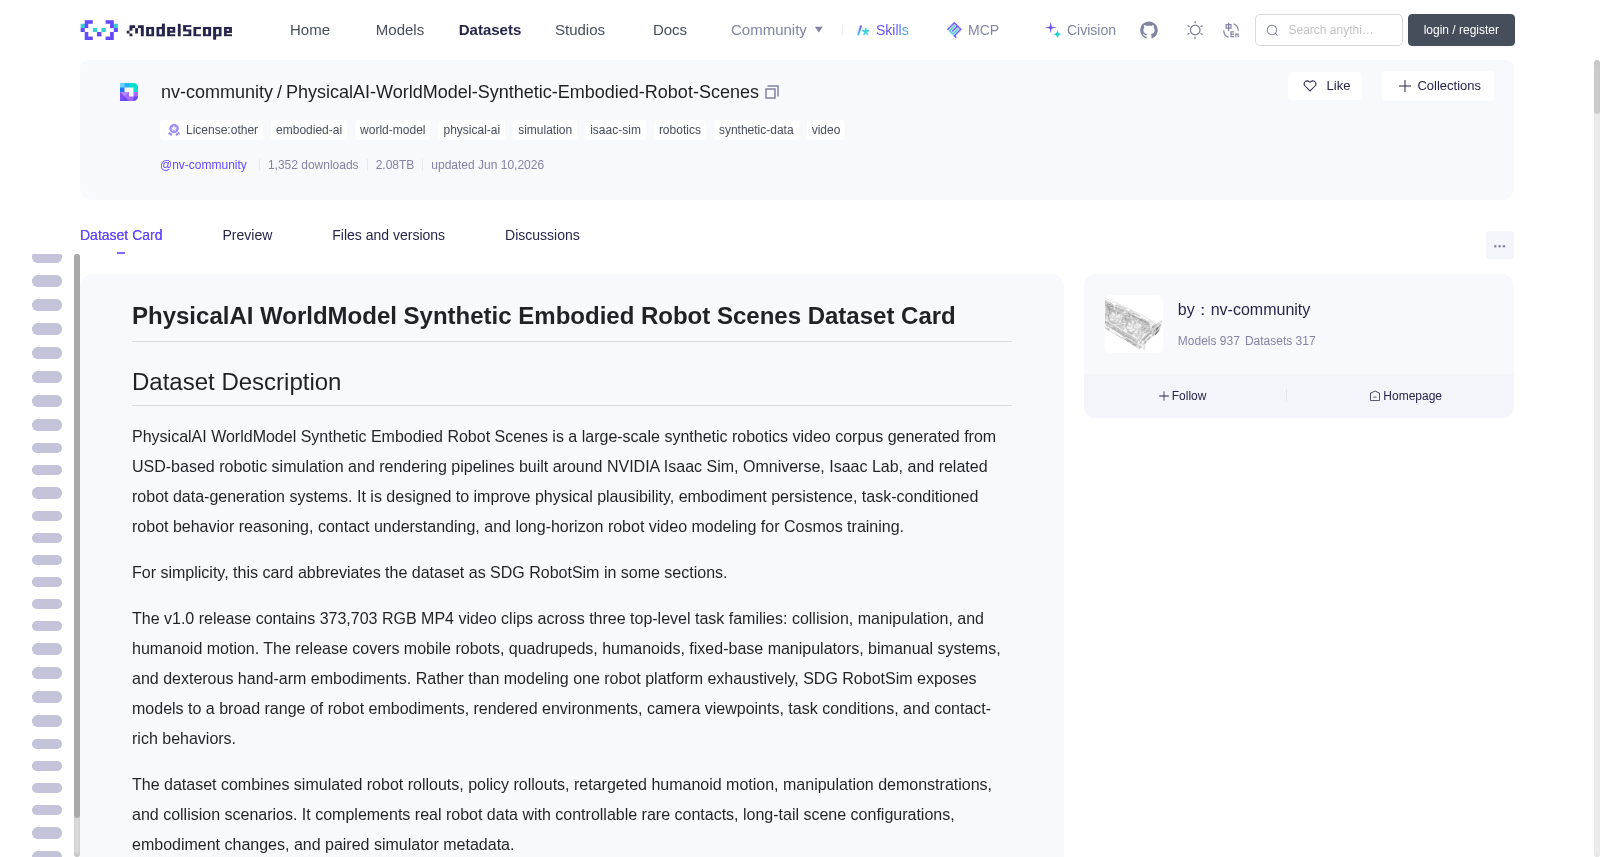
Task: Switch to the Preview tab
Action: pyautogui.click(x=247, y=235)
